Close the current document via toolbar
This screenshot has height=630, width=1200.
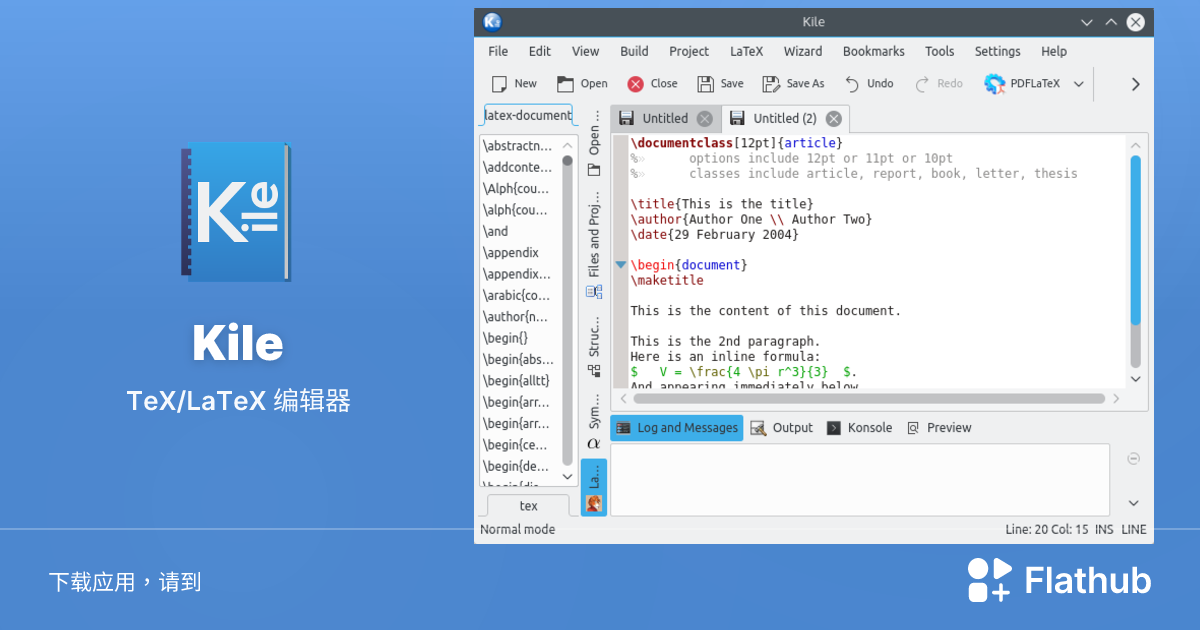[x=651, y=83]
